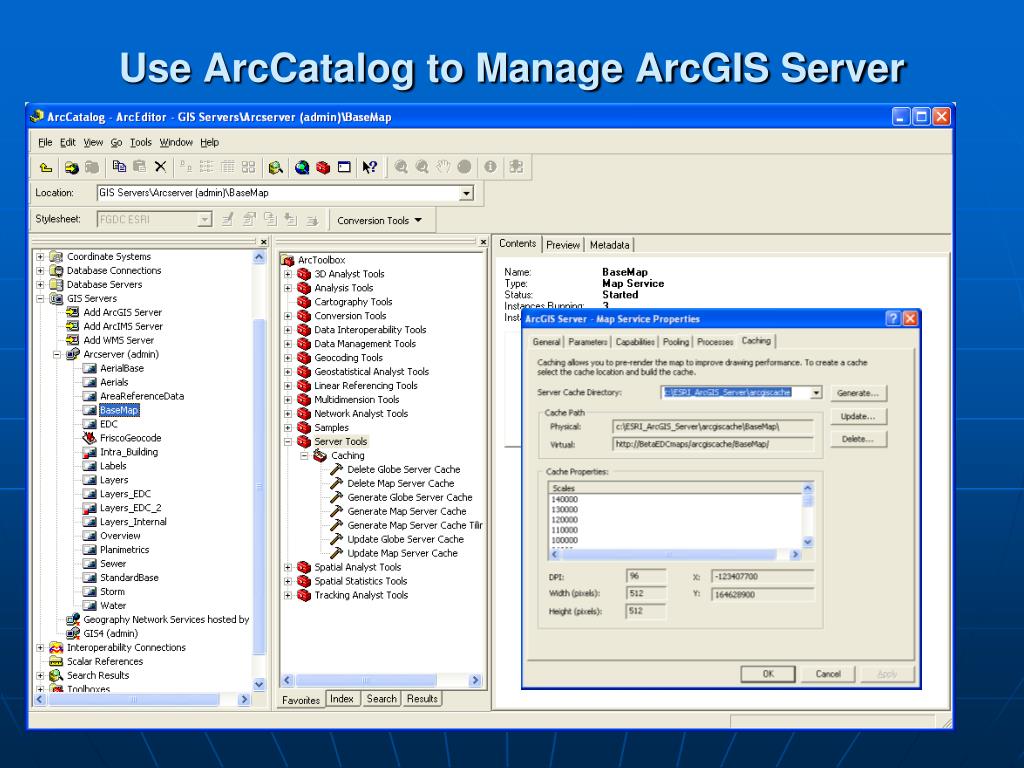Image resolution: width=1024 pixels, height=768 pixels.
Task: Expand the Coordinate Systems tree node
Action: [x=40, y=257]
